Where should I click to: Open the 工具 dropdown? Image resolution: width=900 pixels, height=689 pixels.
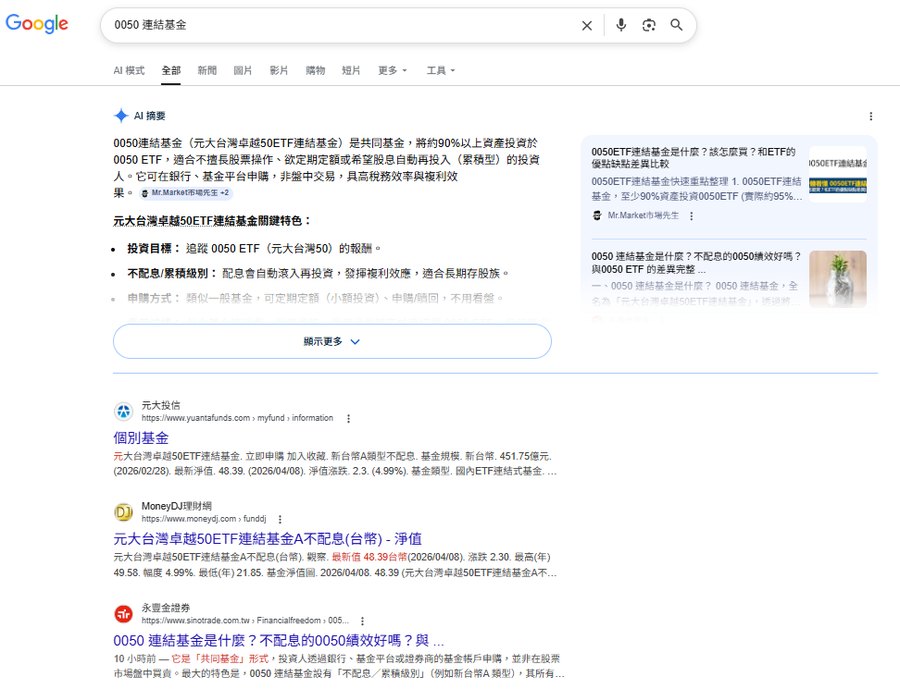tap(441, 71)
